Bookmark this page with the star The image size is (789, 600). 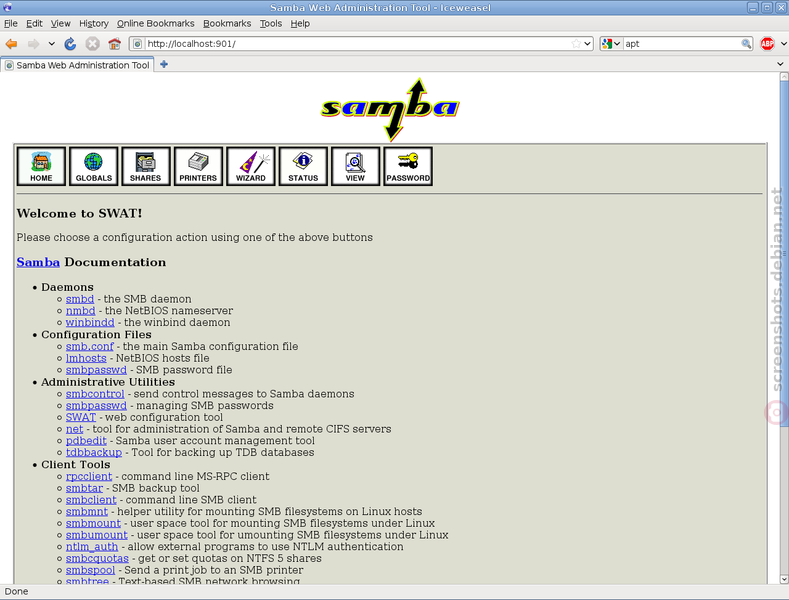576,44
